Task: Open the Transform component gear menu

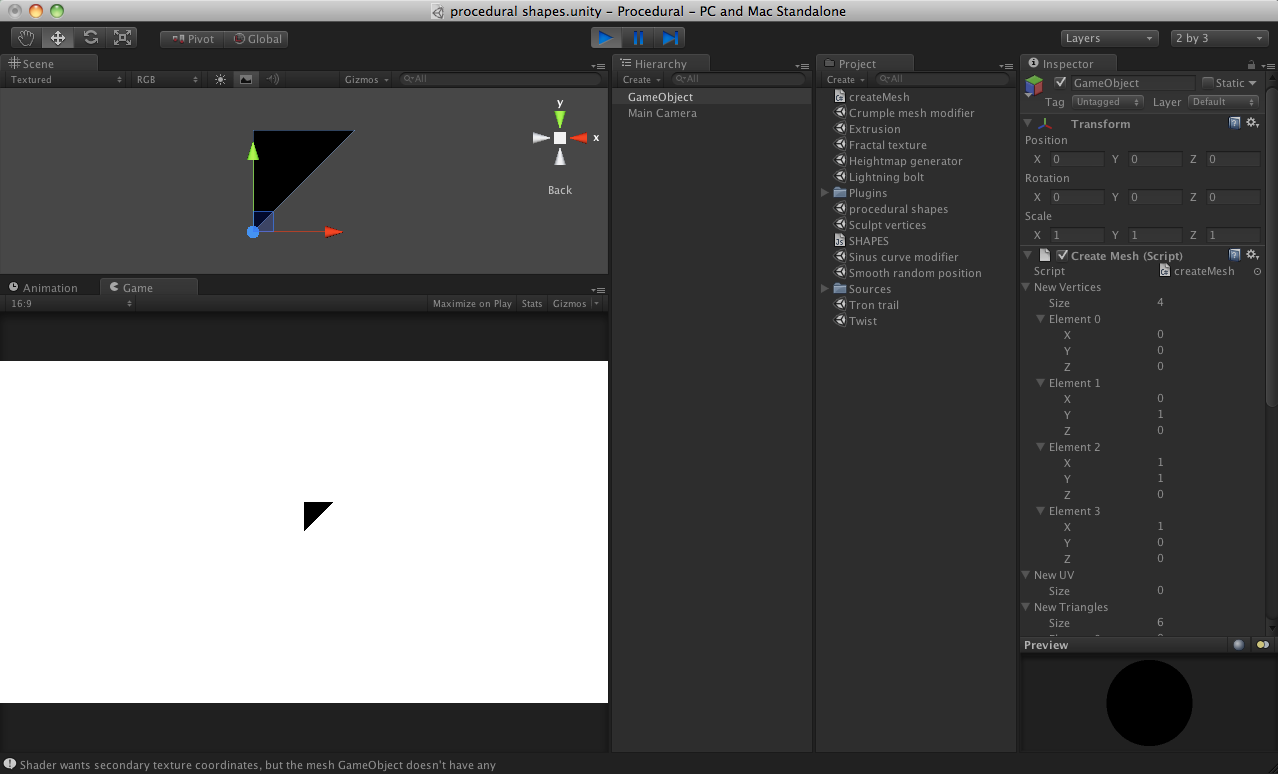Action: pos(1252,122)
